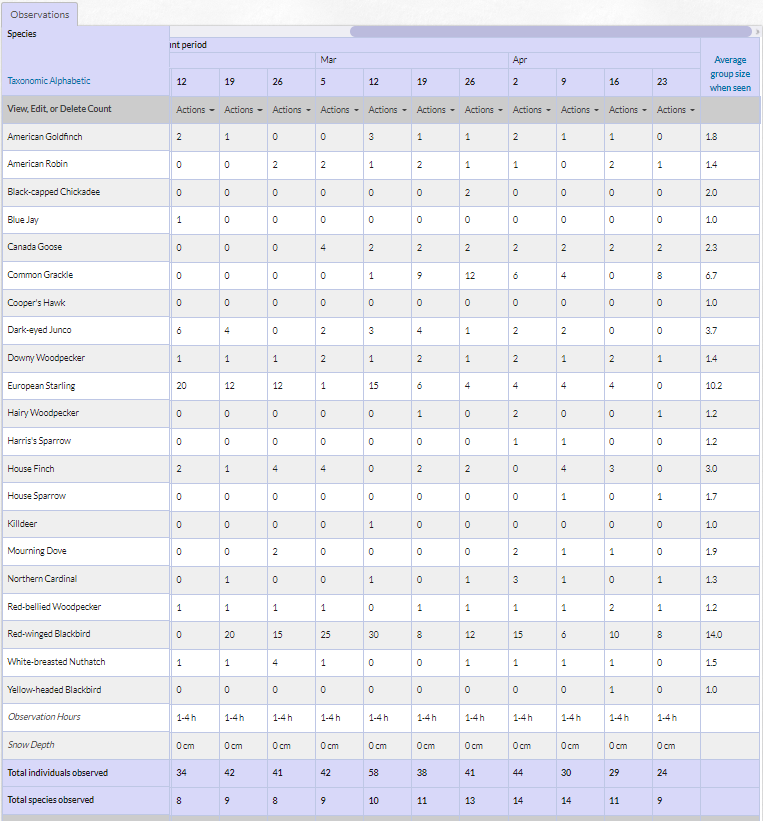Viewport: 763px width, 821px height.
Task: Click Black-capped Chickadee count 2 for Mar 26
Action: coord(468,193)
